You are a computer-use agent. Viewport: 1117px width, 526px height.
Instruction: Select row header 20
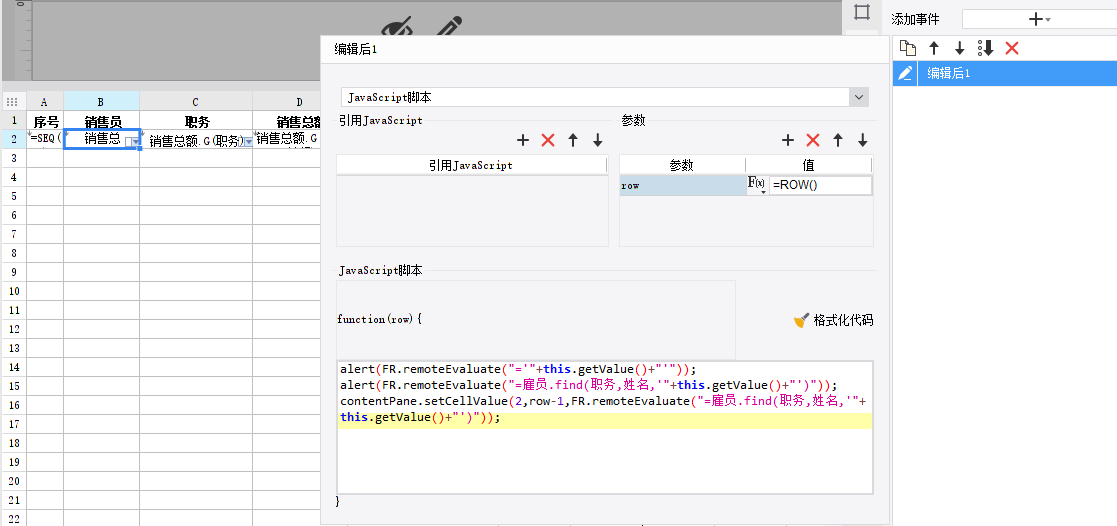pyautogui.click(x=13, y=481)
